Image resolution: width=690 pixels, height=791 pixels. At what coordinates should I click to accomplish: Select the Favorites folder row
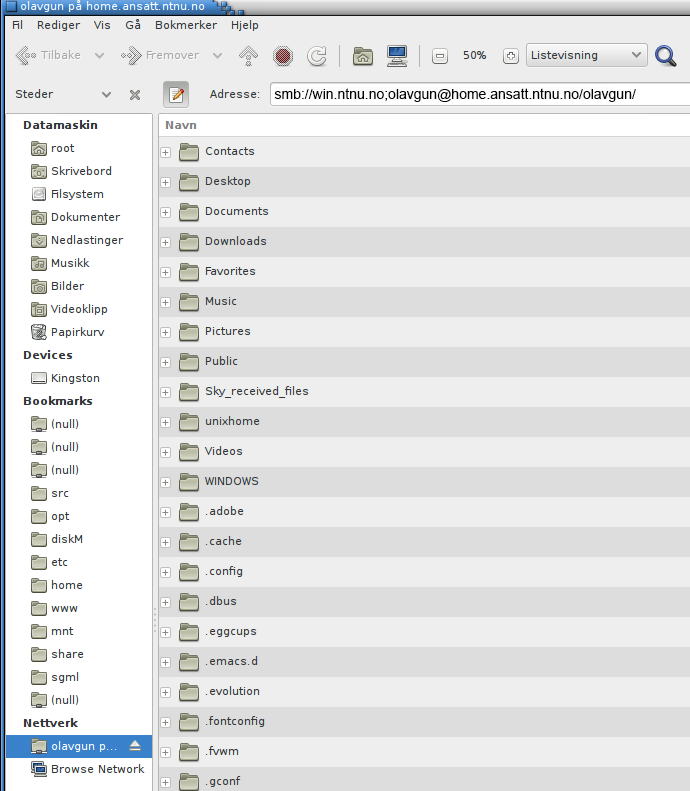[x=424, y=272]
